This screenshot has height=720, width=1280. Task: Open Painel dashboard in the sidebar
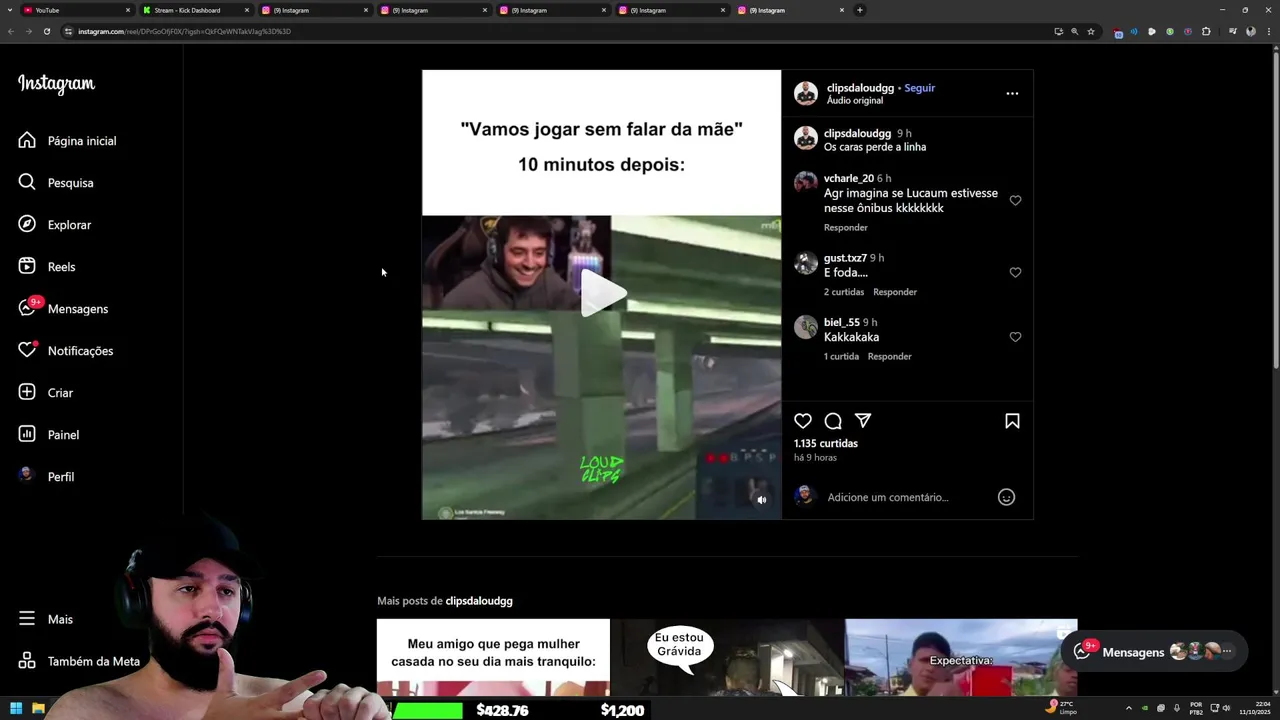coord(50,435)
